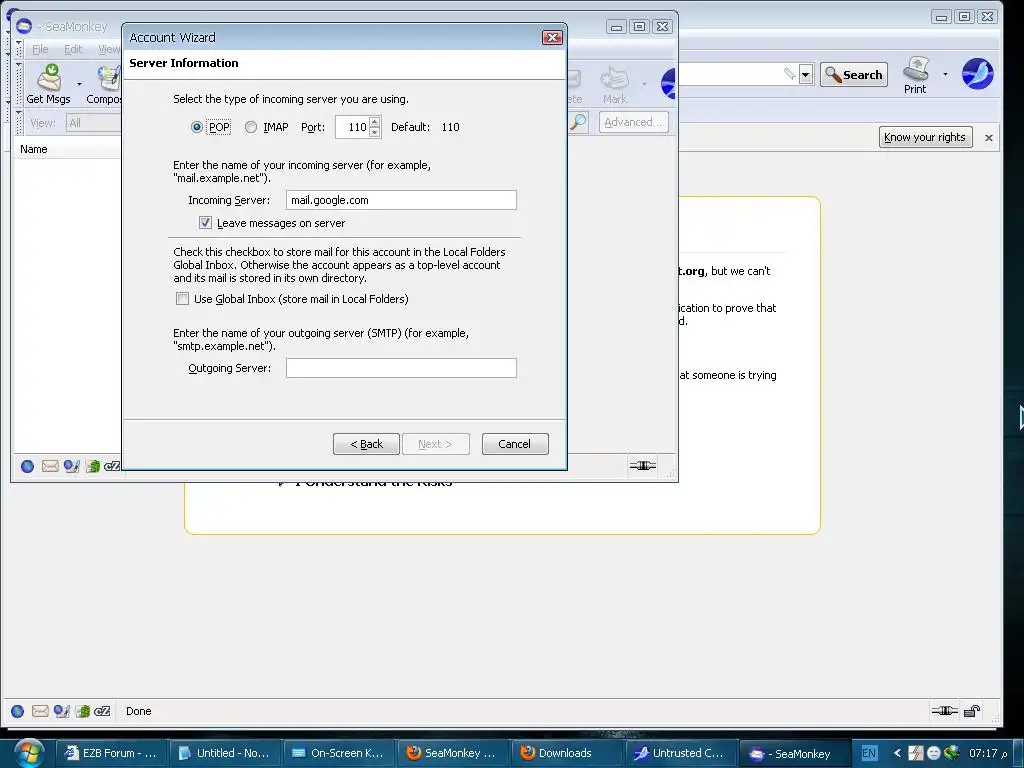Screen dimensions: 1024x768
Task: Decrease the Port number with down arrow
Action: [x=374, y=132]
